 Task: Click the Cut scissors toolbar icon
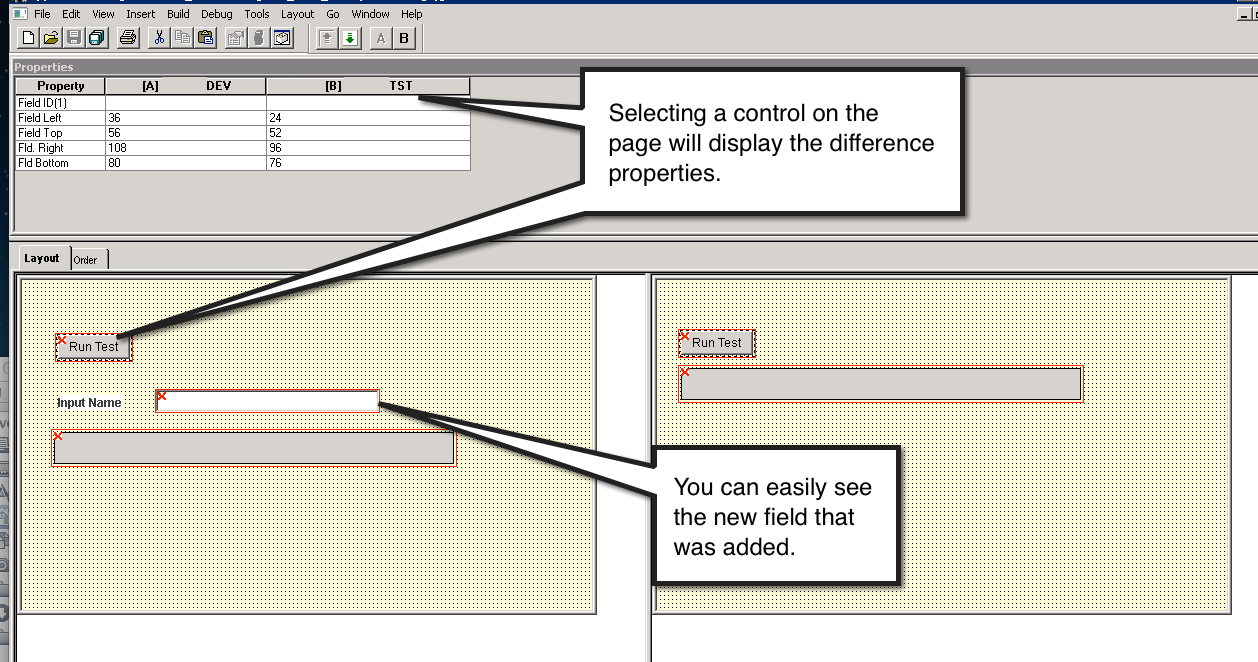[159, 38]
